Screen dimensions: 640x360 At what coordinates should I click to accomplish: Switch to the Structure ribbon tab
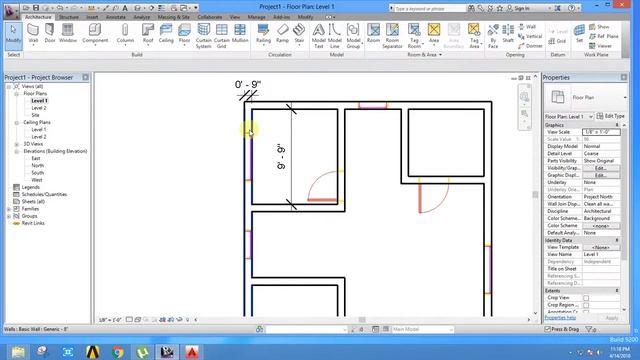69,17
